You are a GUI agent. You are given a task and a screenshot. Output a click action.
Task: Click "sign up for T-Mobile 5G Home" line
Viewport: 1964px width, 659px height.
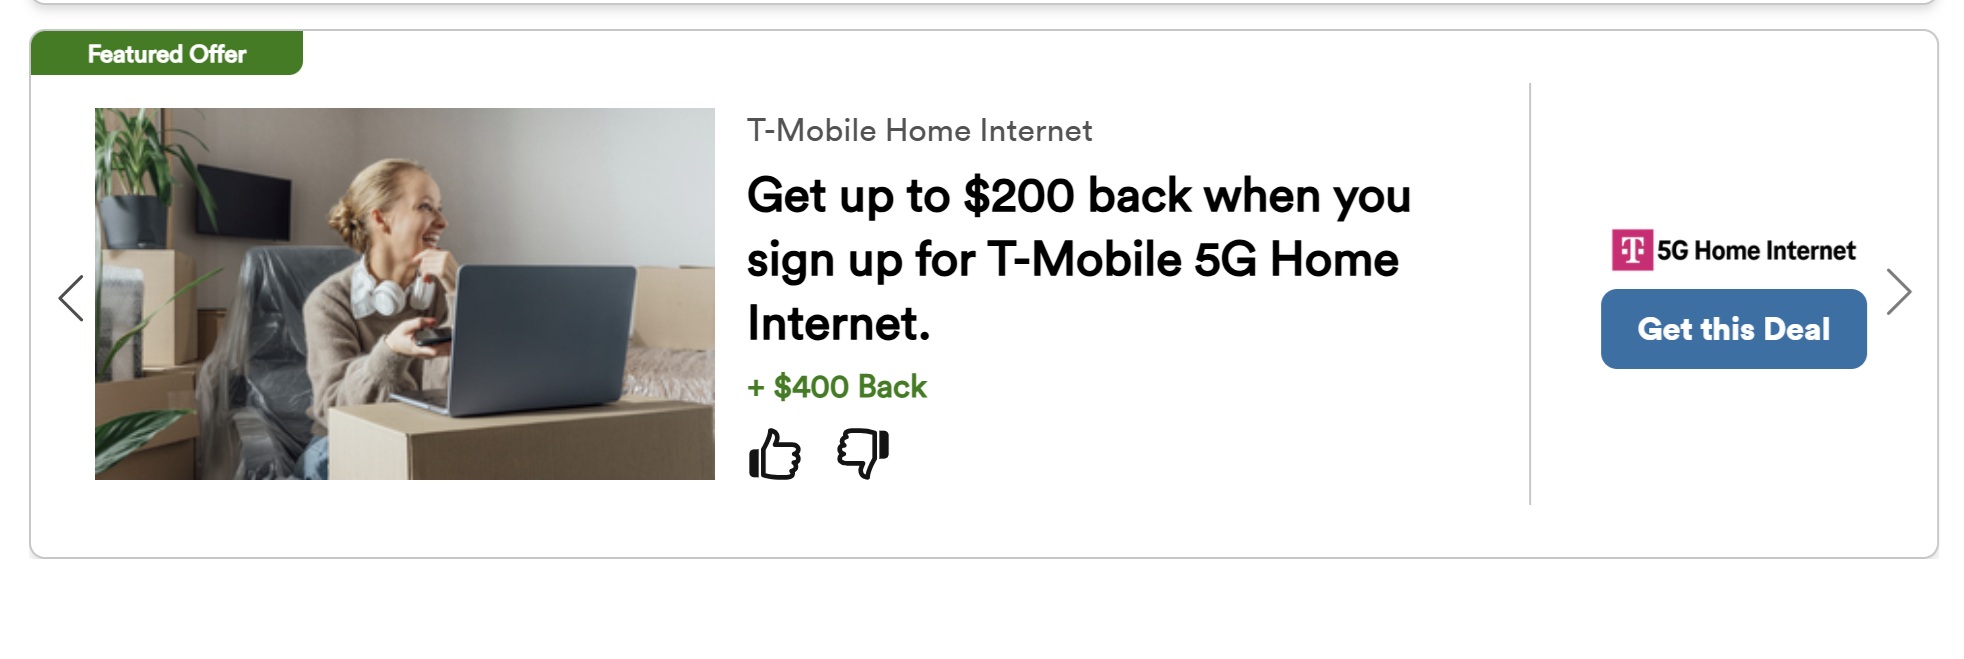click(1072, 260)
